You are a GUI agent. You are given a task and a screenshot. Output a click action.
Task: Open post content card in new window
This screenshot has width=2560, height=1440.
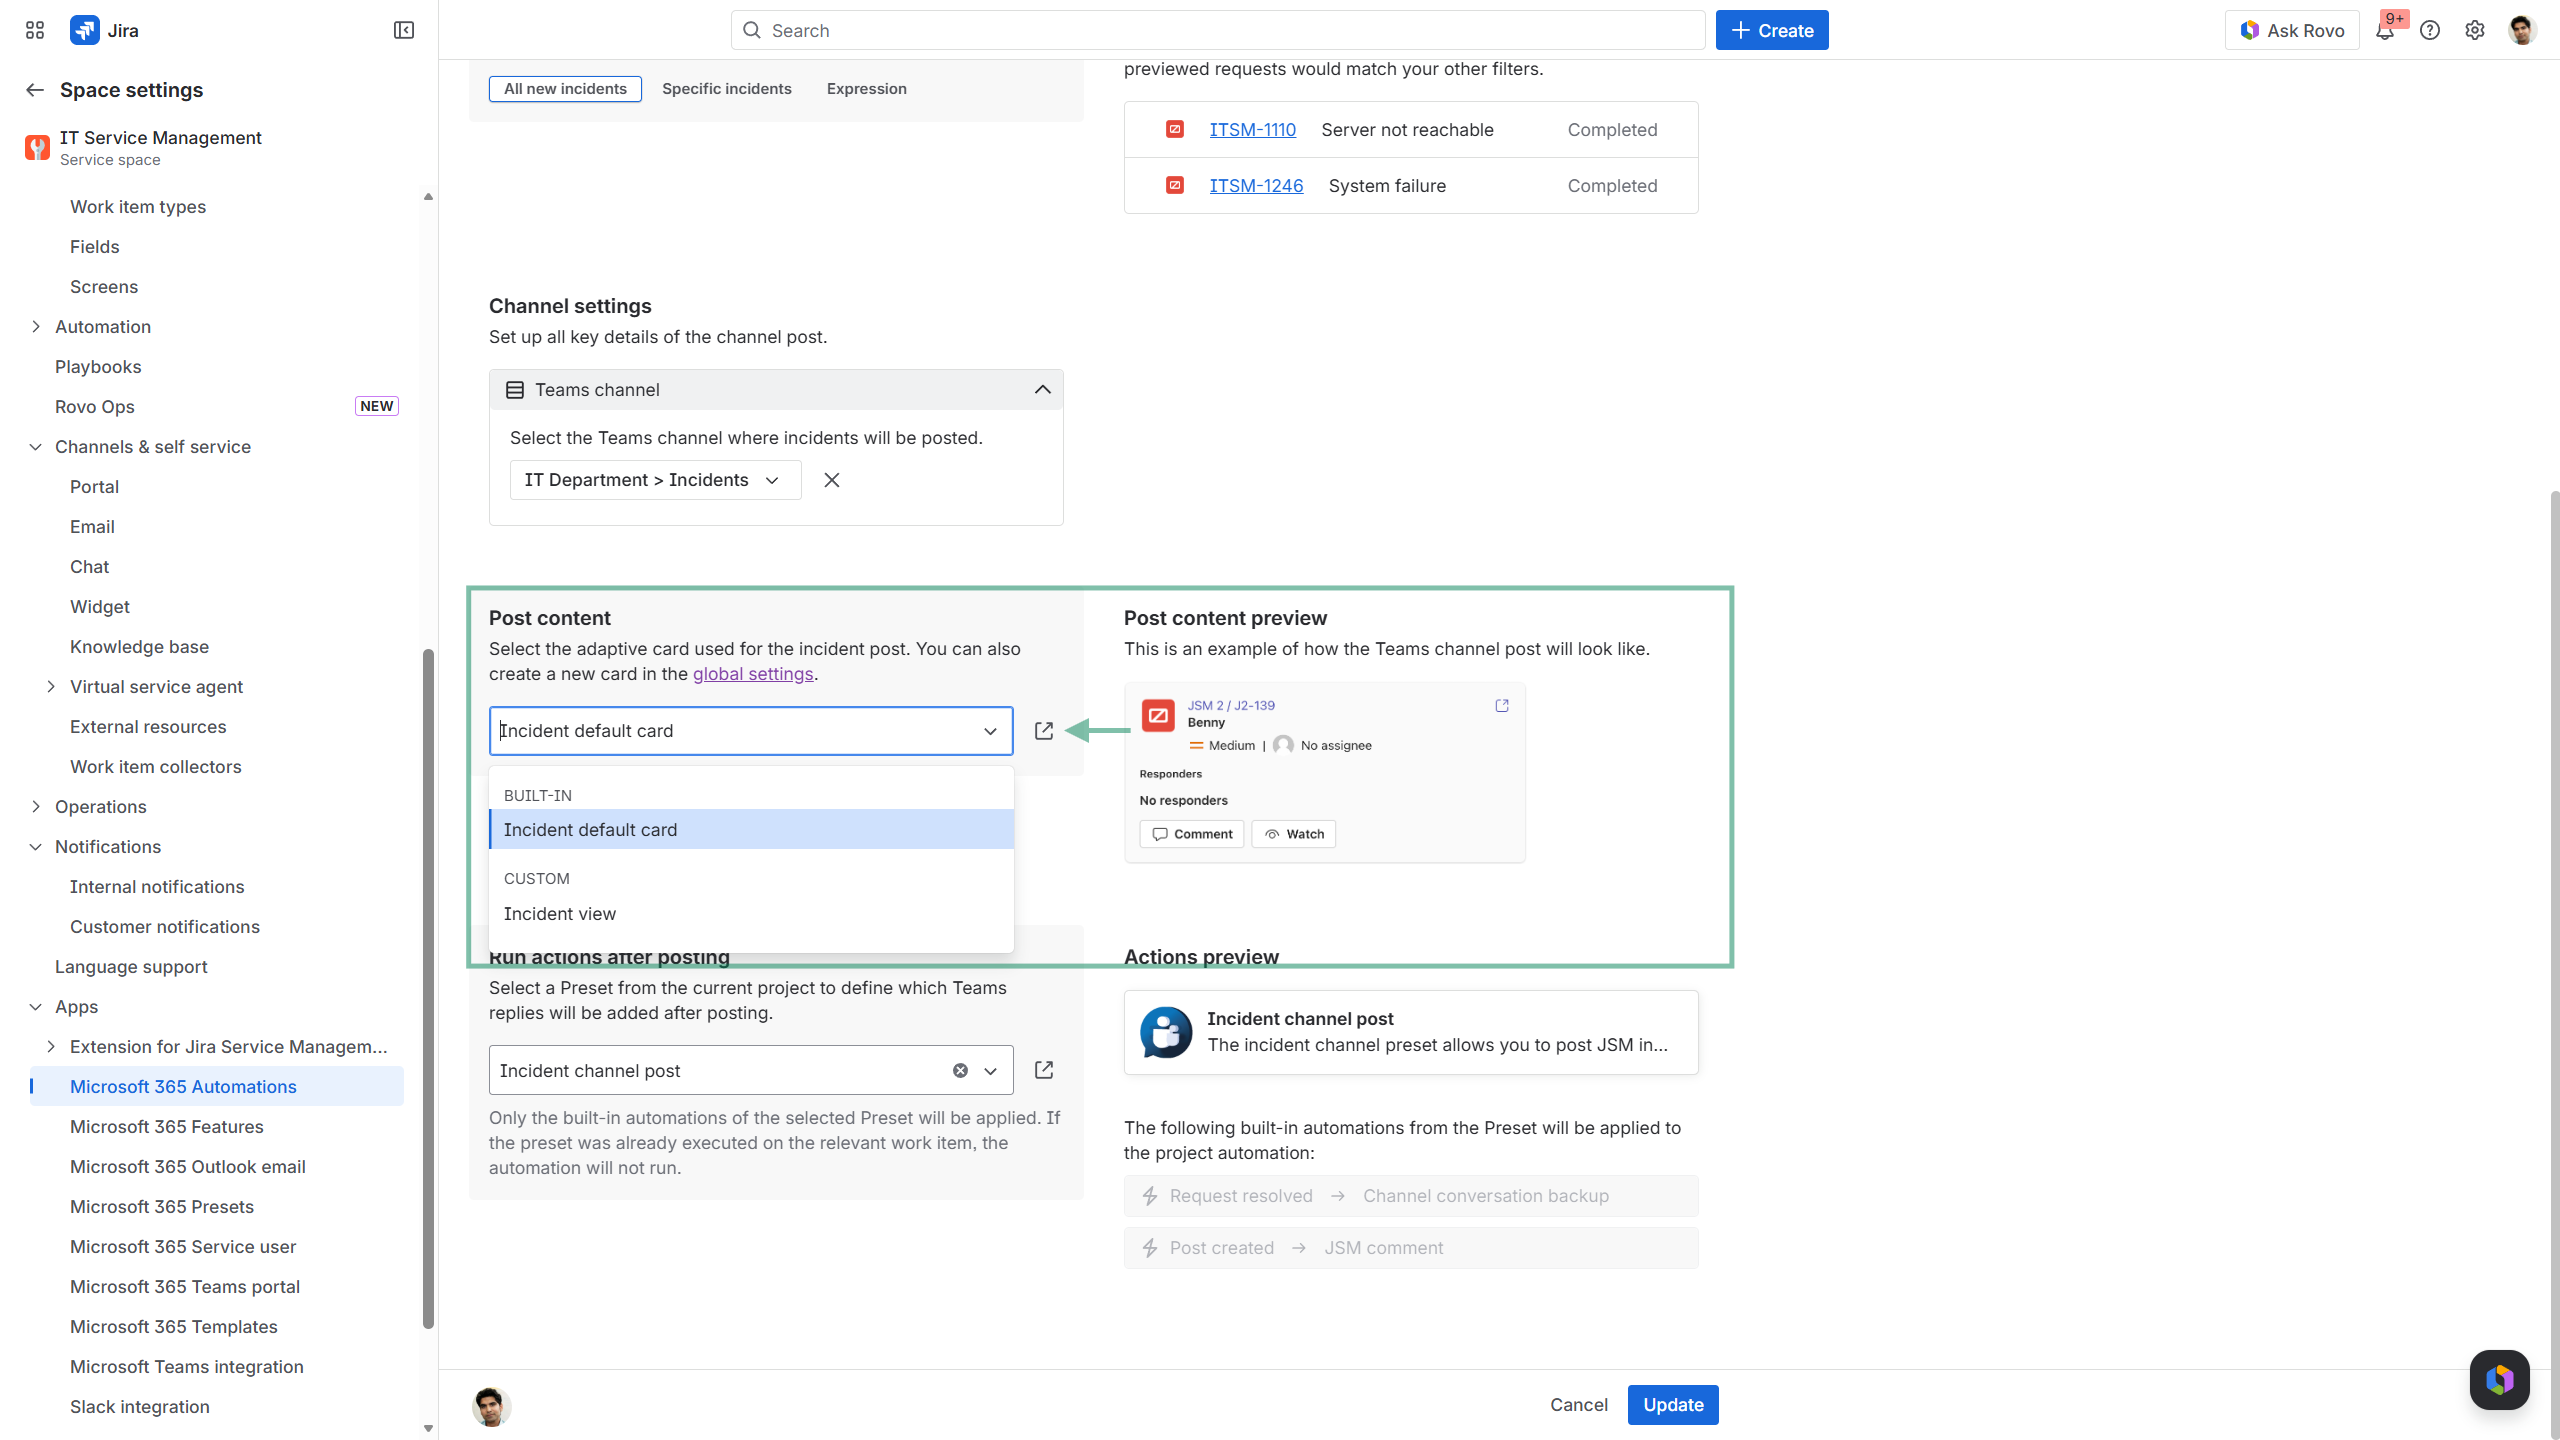click(1044, 731)
